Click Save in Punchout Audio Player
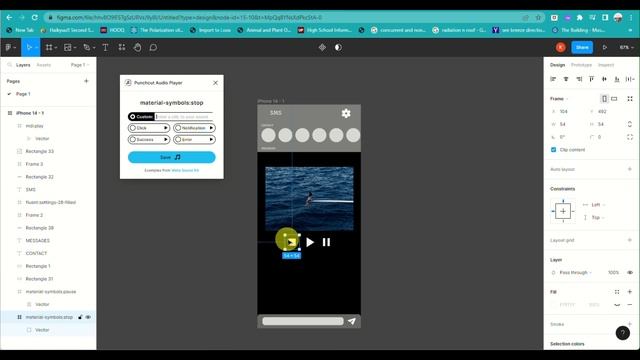Screen dimensions: 640x360 point(171,157)
